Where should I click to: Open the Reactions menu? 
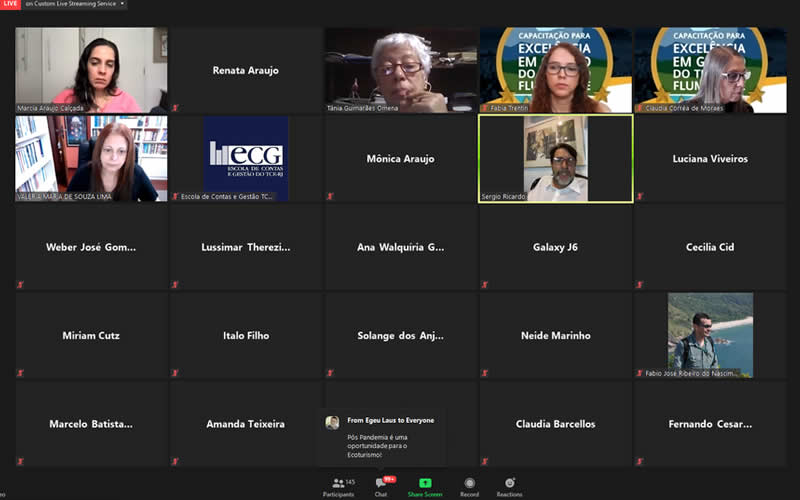click(x=509, y=486)
